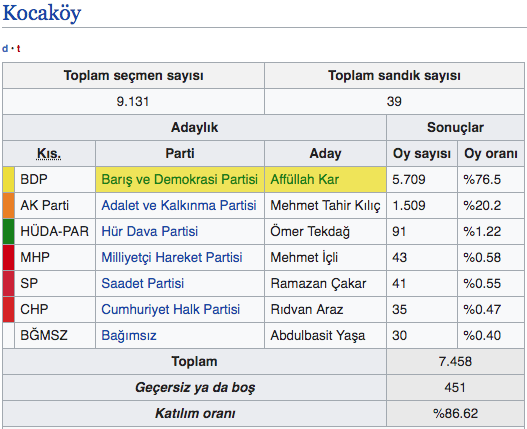
Task: Click the crimson SP color cell
Action: [x=8, y=283]
